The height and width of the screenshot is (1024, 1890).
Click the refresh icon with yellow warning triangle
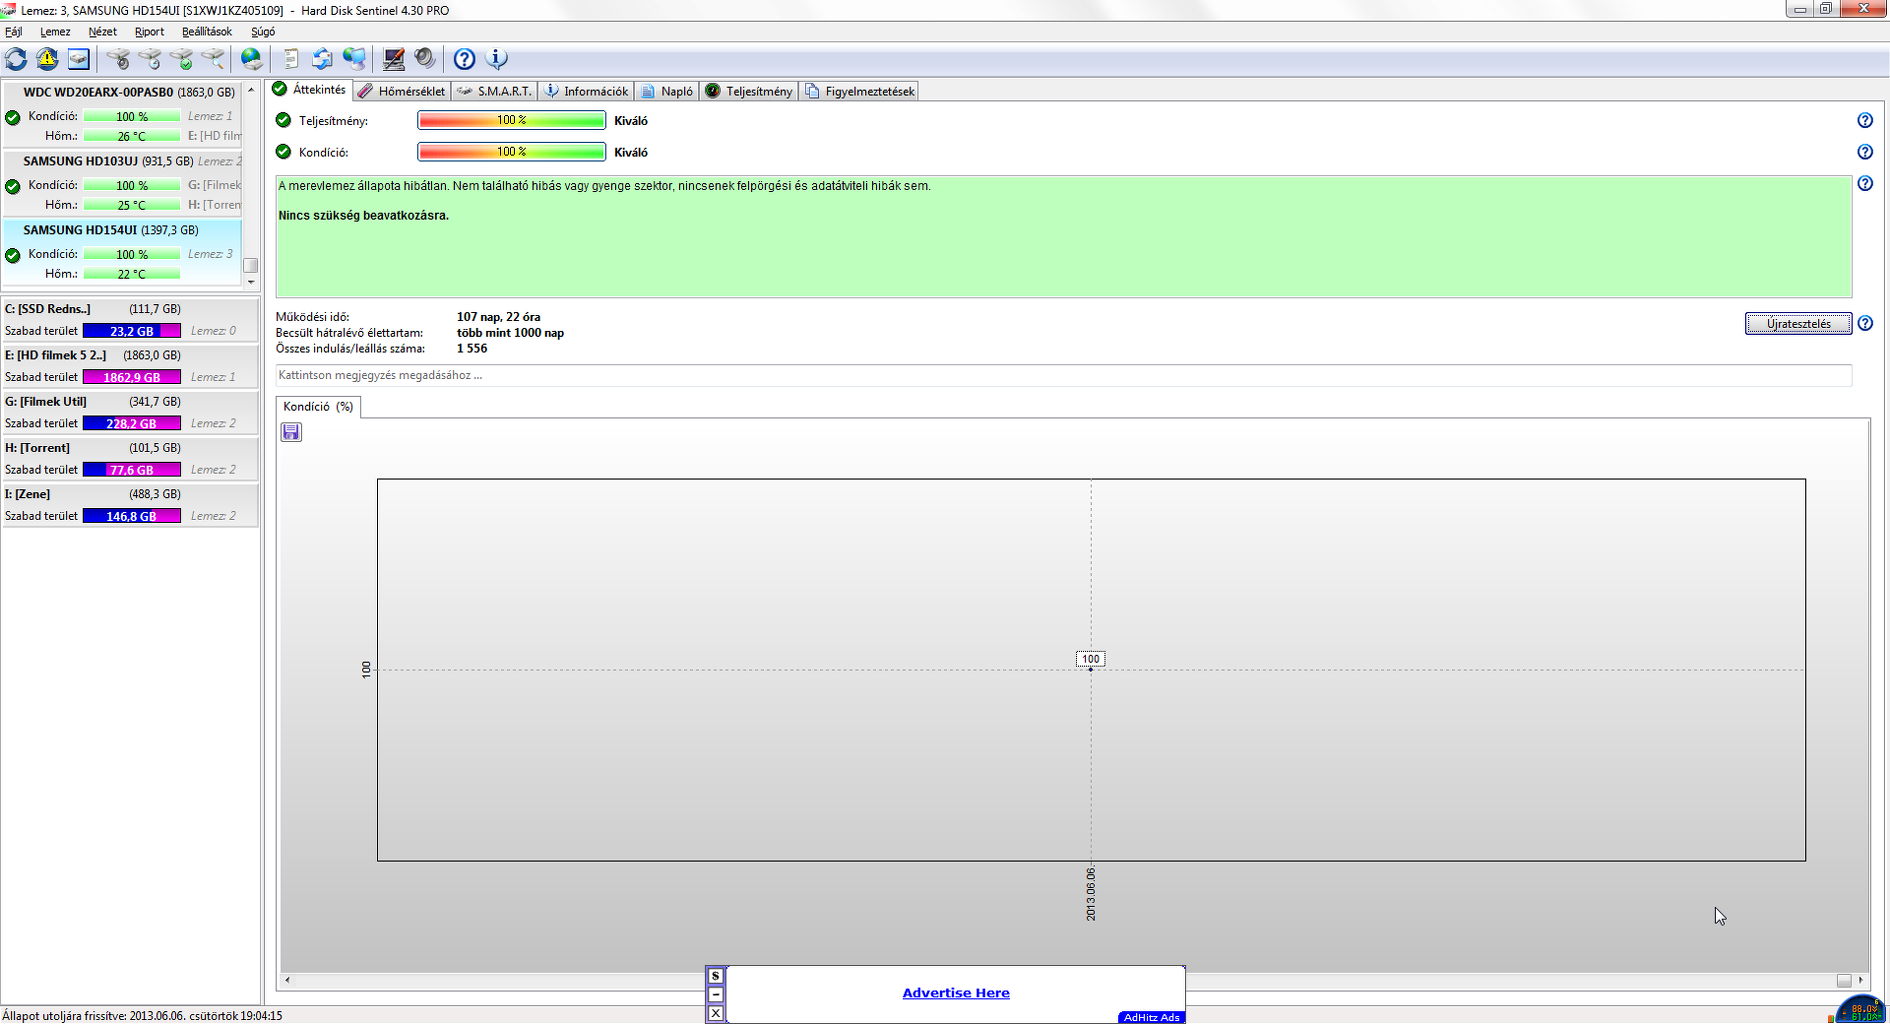tap(47, 59)
